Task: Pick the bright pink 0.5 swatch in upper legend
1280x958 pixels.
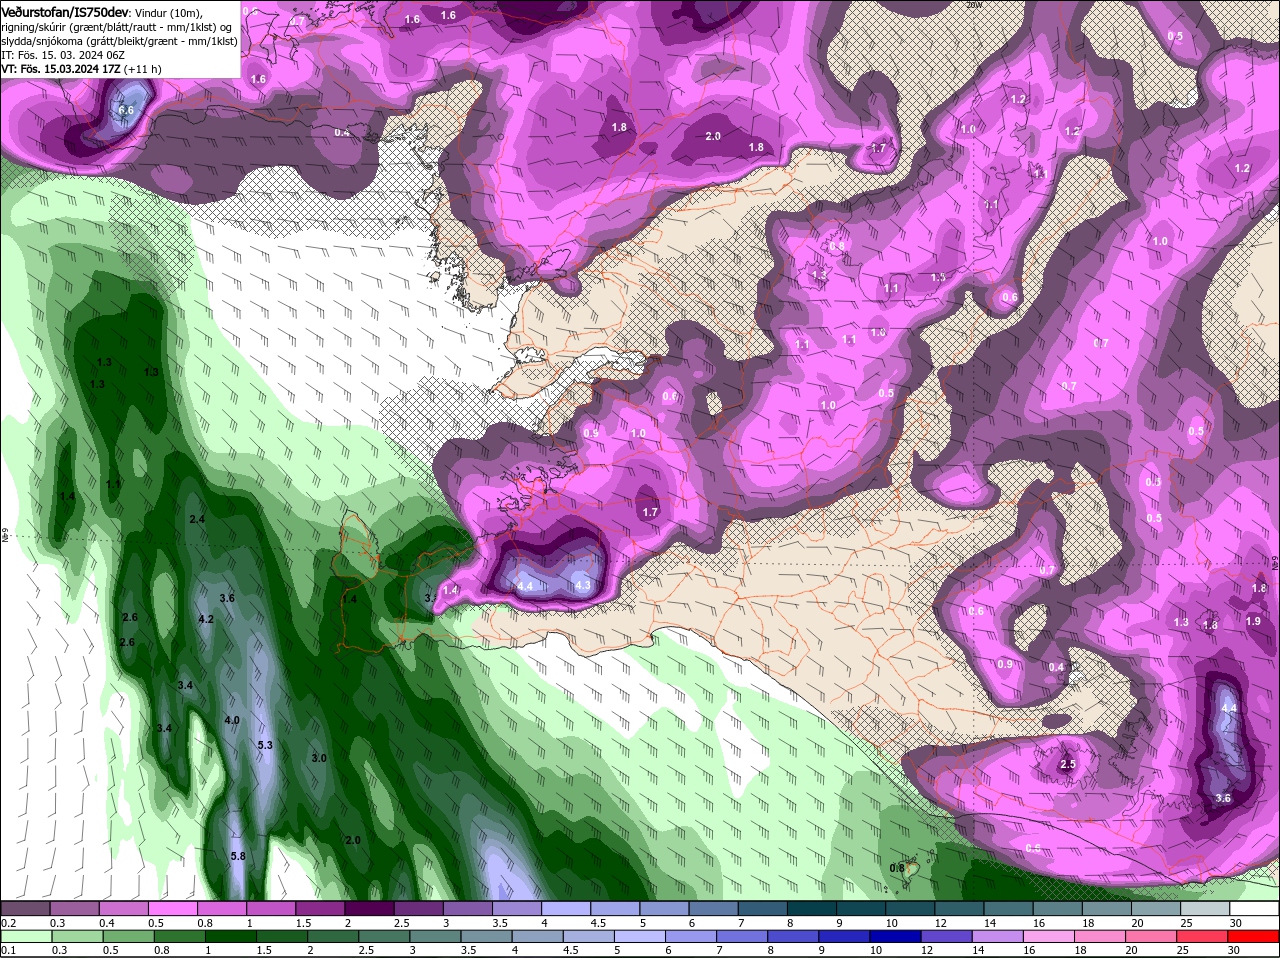Action: click(x=172, y=908)
